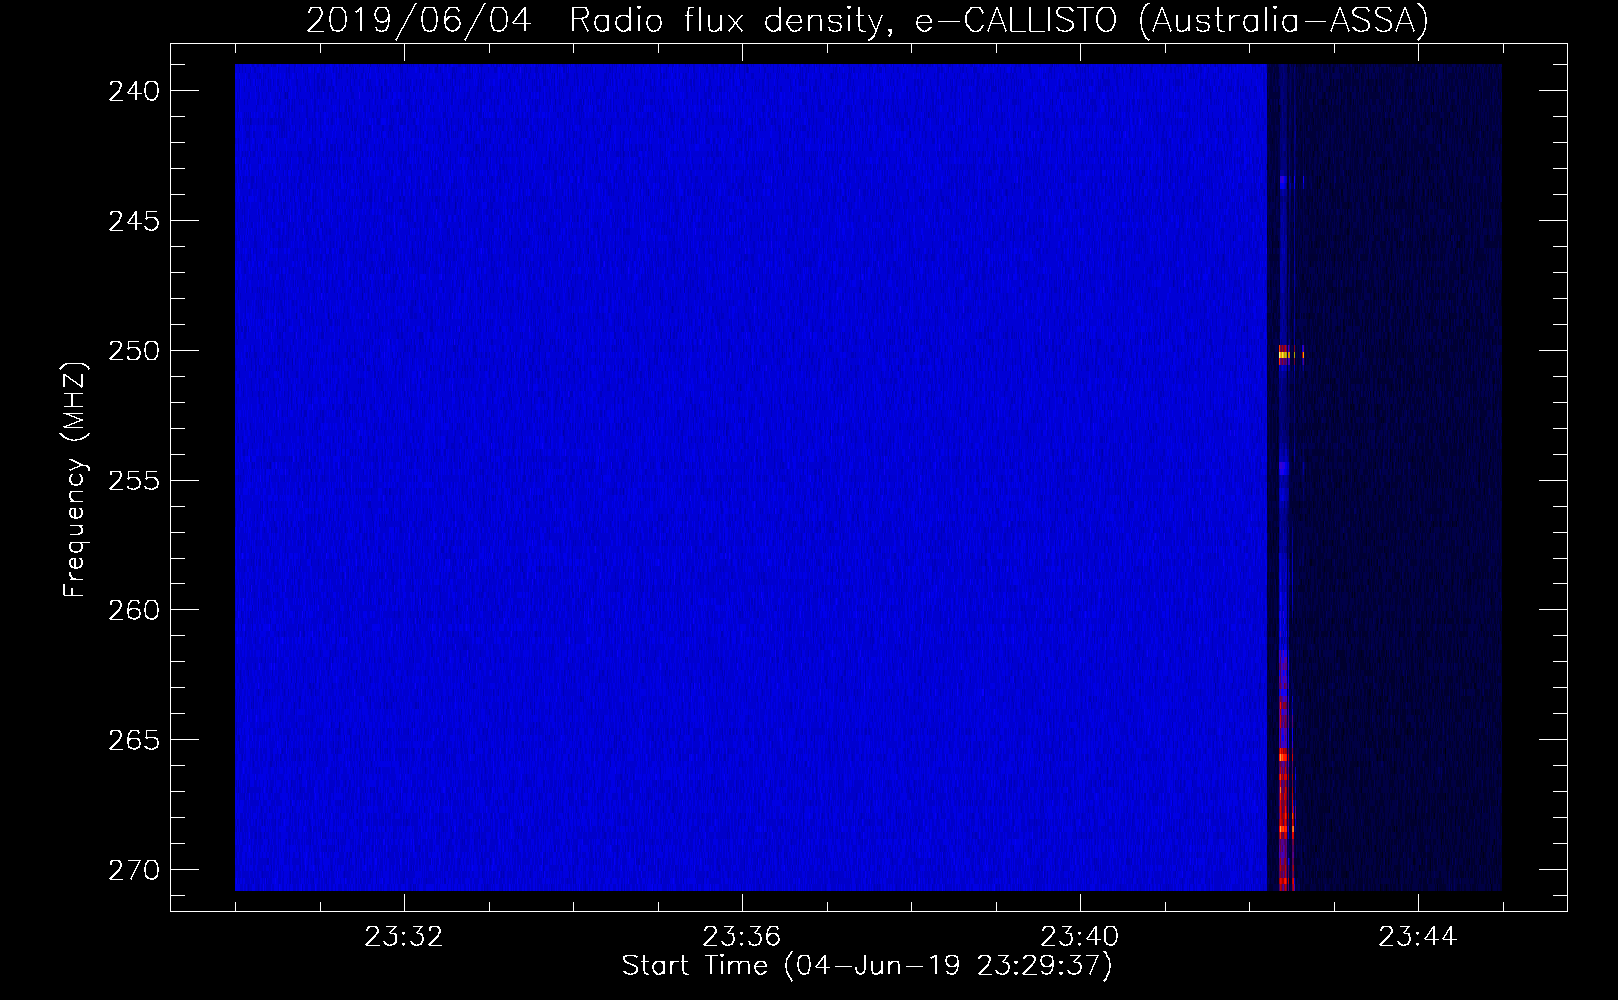Click the 270 frequency tick label
The image size is (1618, 1000).
pos(134,870)
